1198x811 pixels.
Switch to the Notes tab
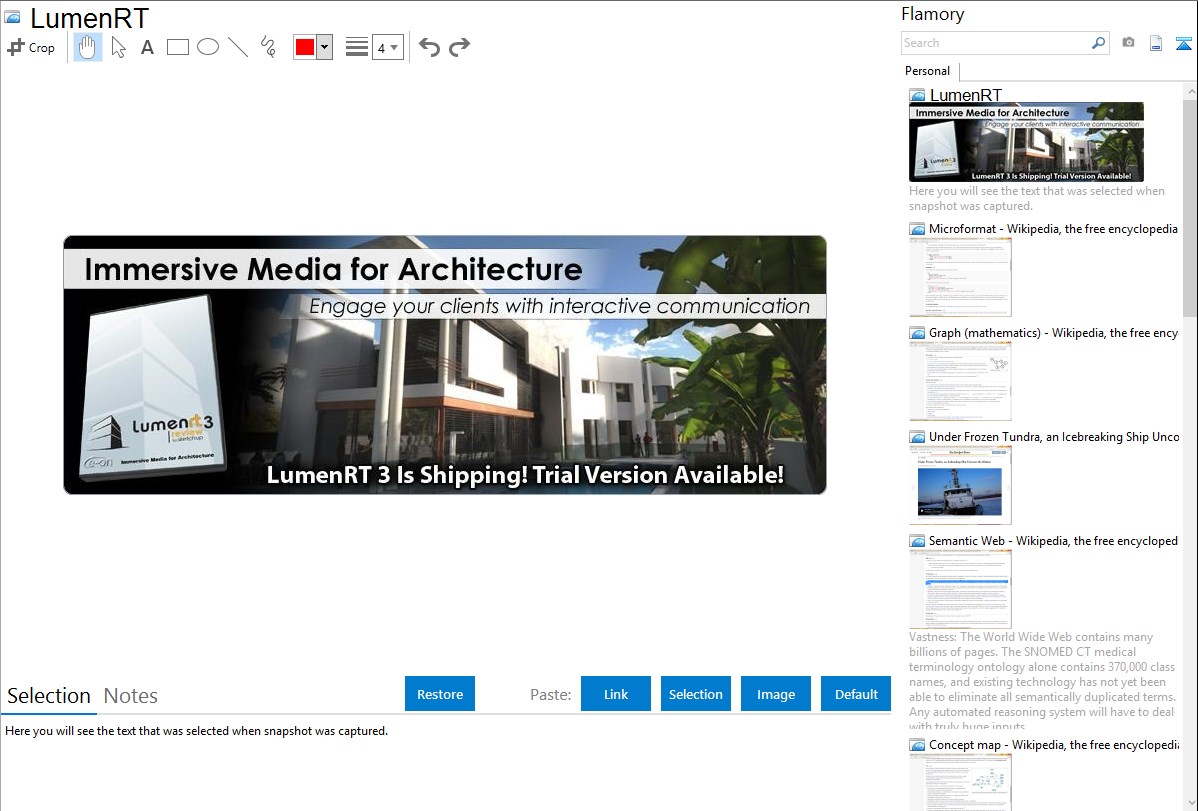click(x=131, y=696)
